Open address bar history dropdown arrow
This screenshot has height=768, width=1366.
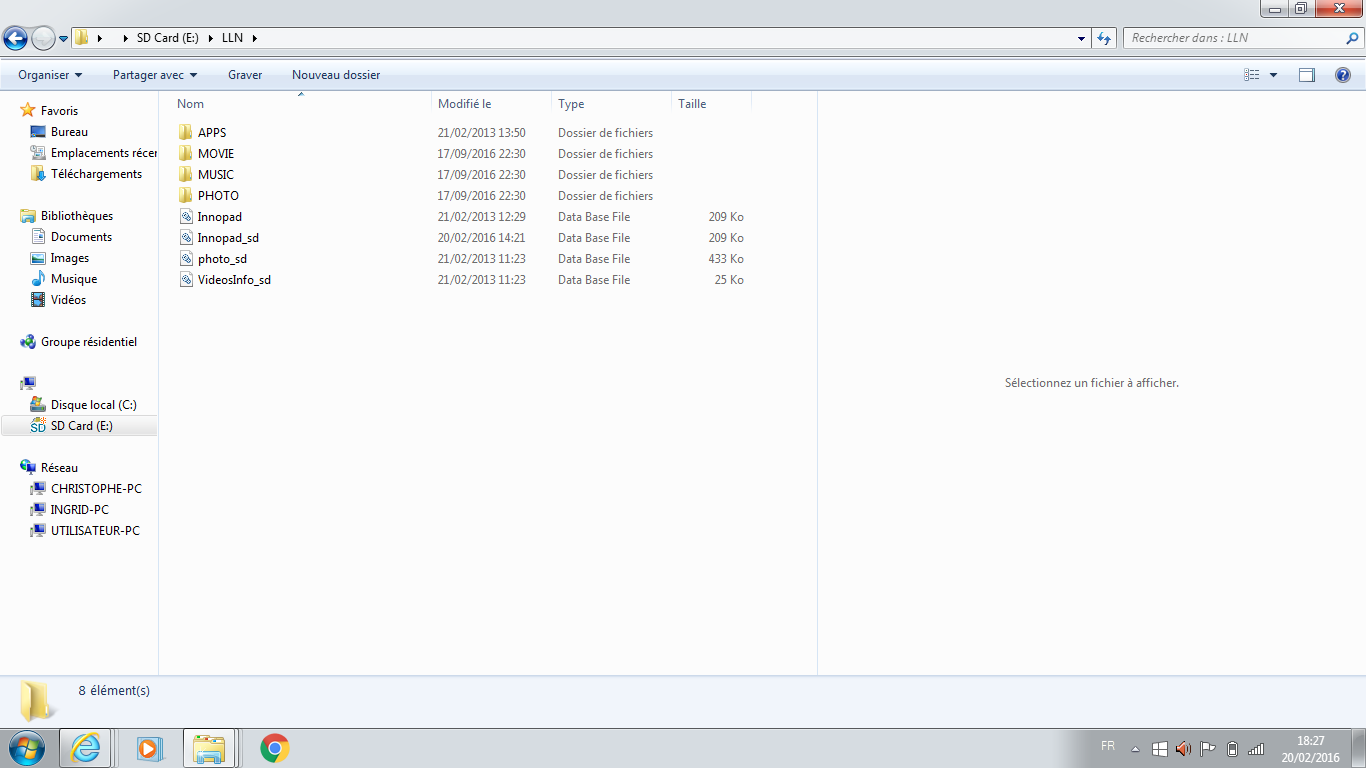1081,39
